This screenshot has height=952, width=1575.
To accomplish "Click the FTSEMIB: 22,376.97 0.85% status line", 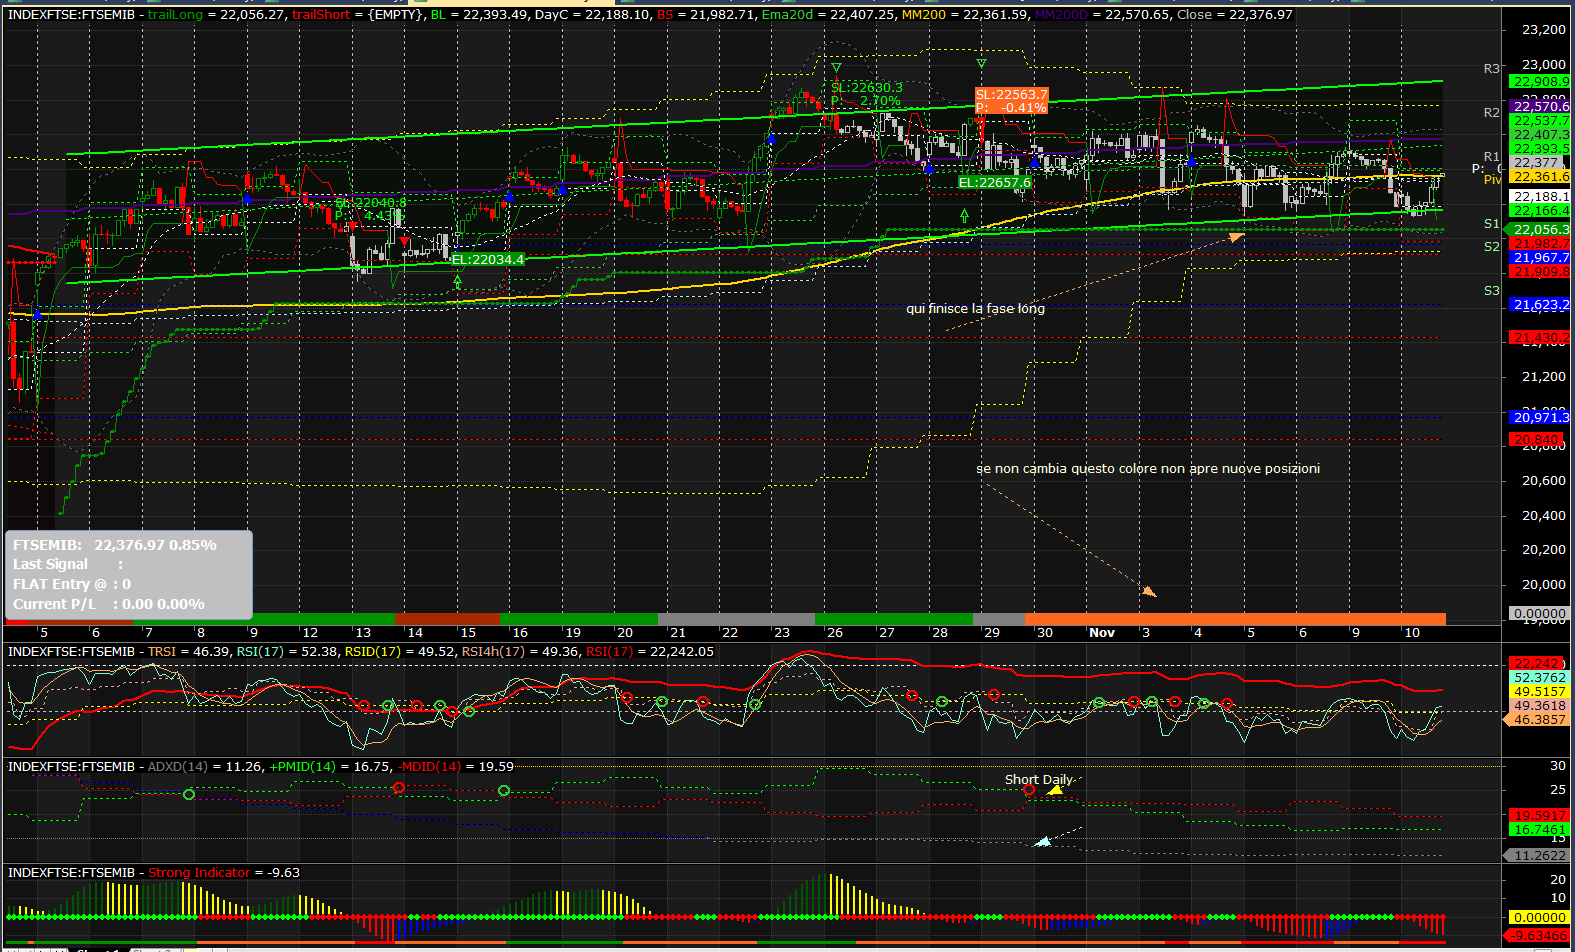I will pyautogui.click(x=114, y=545).
